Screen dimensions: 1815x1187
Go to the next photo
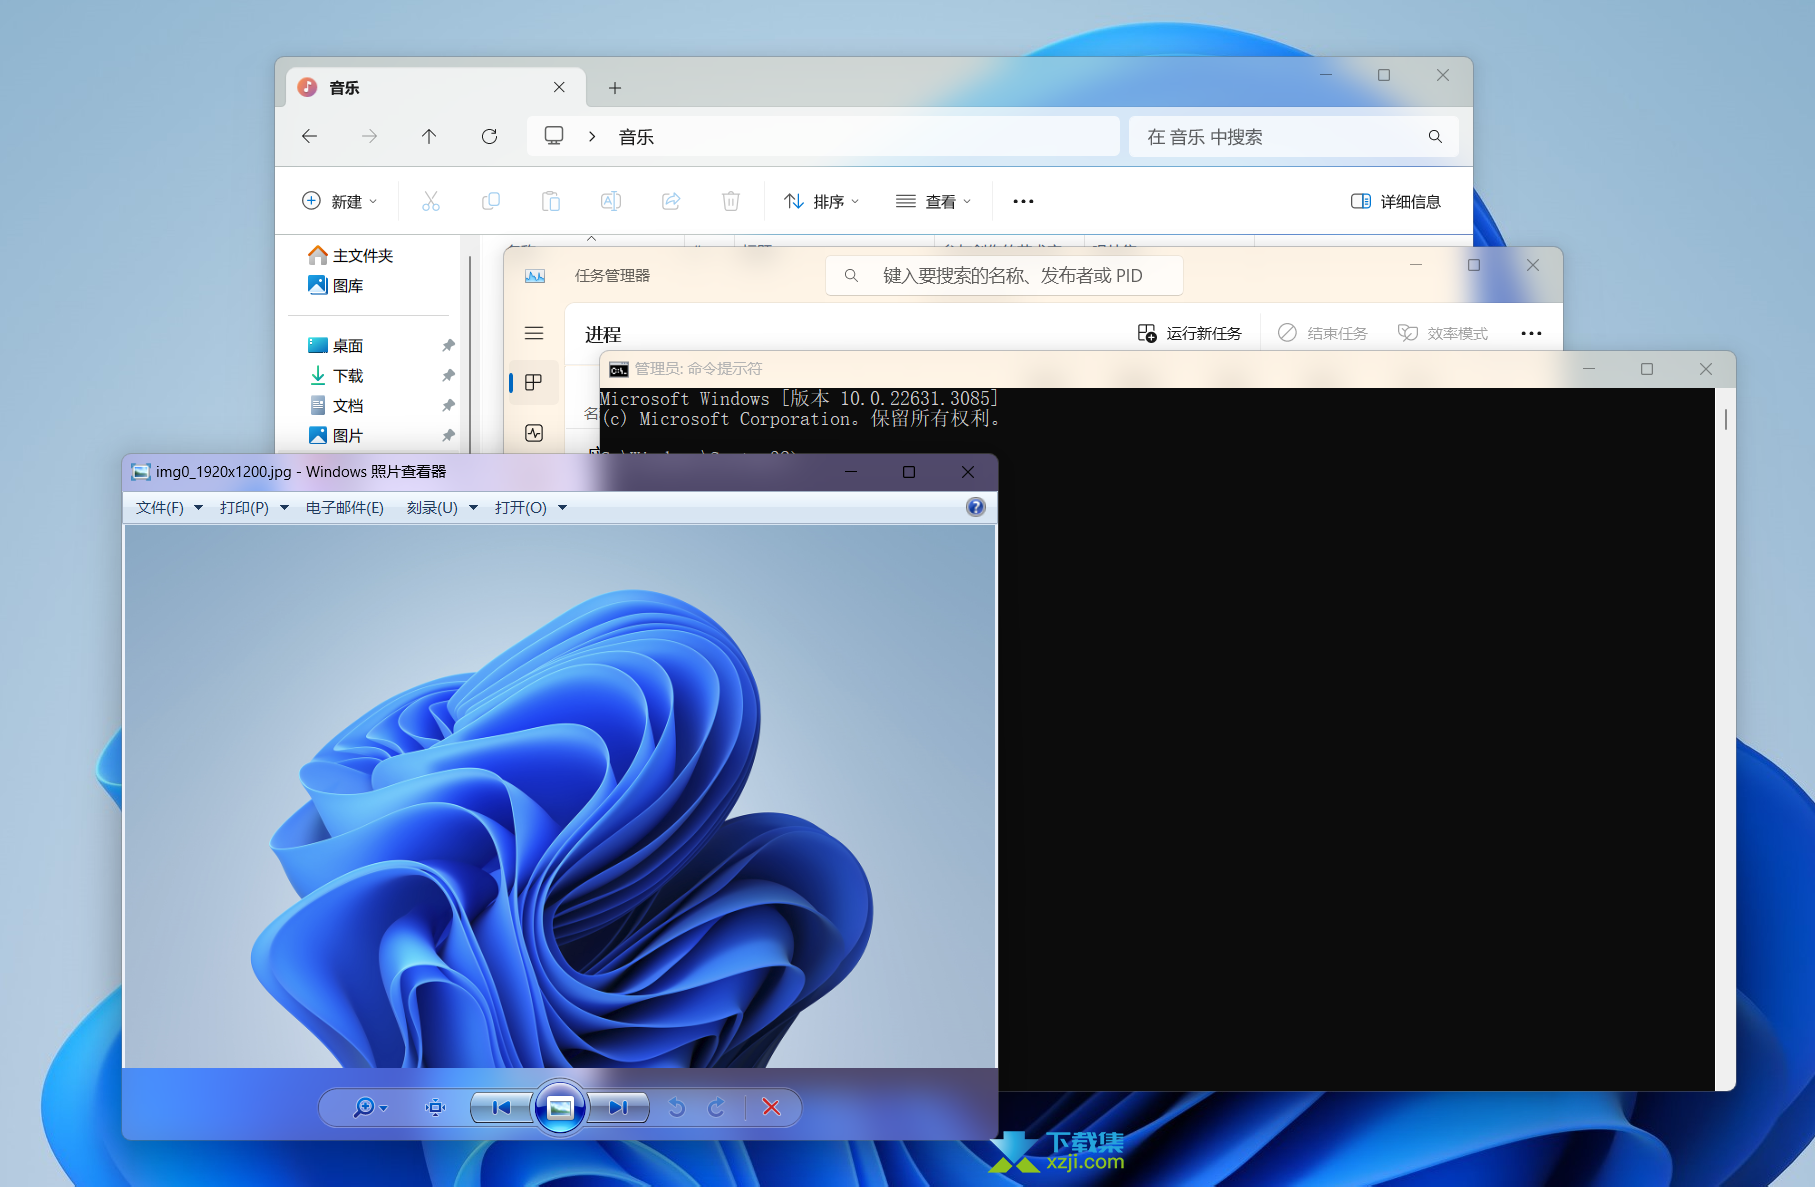tap(618, 1107)
